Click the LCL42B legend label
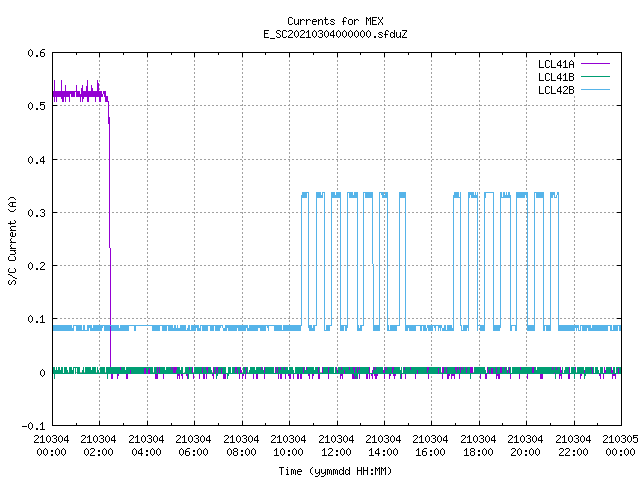Viewport: 640px width, 480px height. (x=556, y=90)
